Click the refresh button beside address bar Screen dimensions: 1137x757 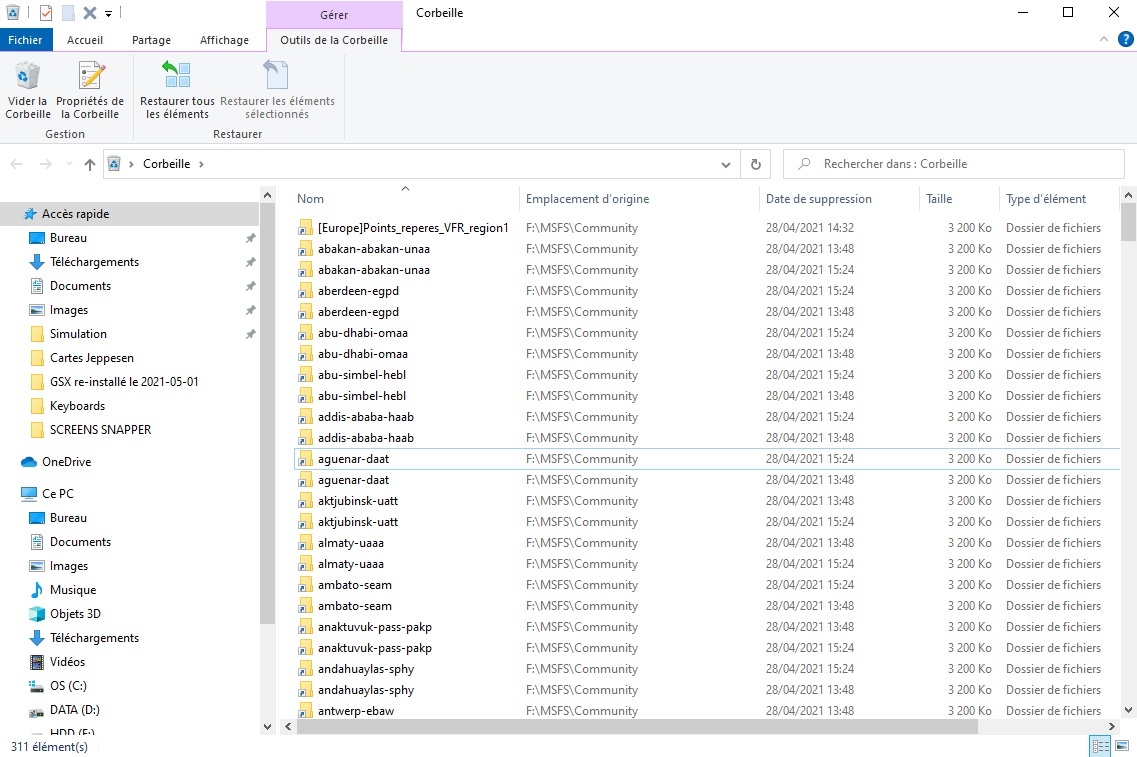point(756,164)
